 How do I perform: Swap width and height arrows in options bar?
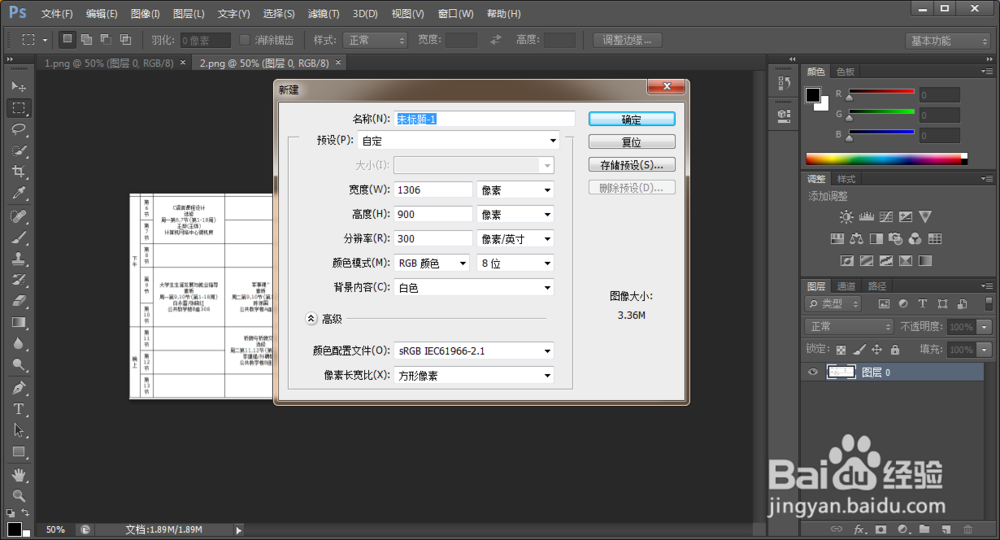point(496,40)
